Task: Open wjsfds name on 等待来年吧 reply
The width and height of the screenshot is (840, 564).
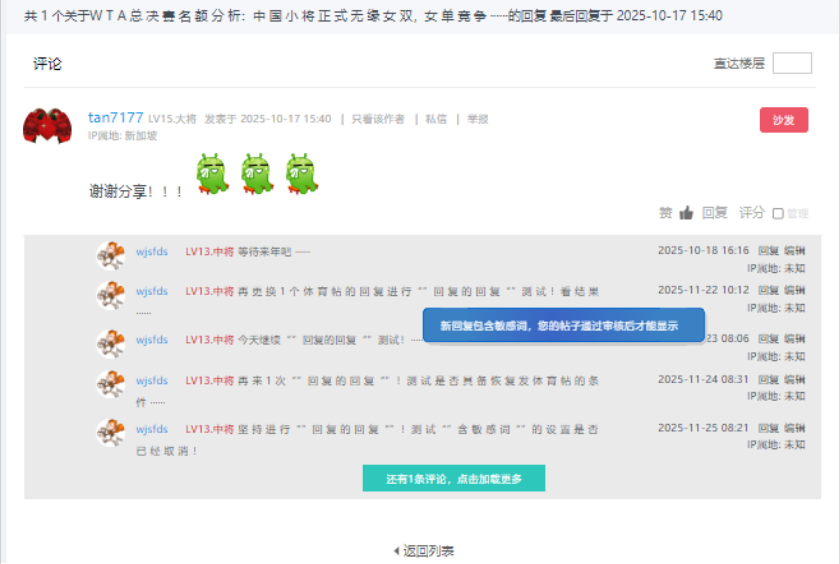Action: tap(152, 252)
